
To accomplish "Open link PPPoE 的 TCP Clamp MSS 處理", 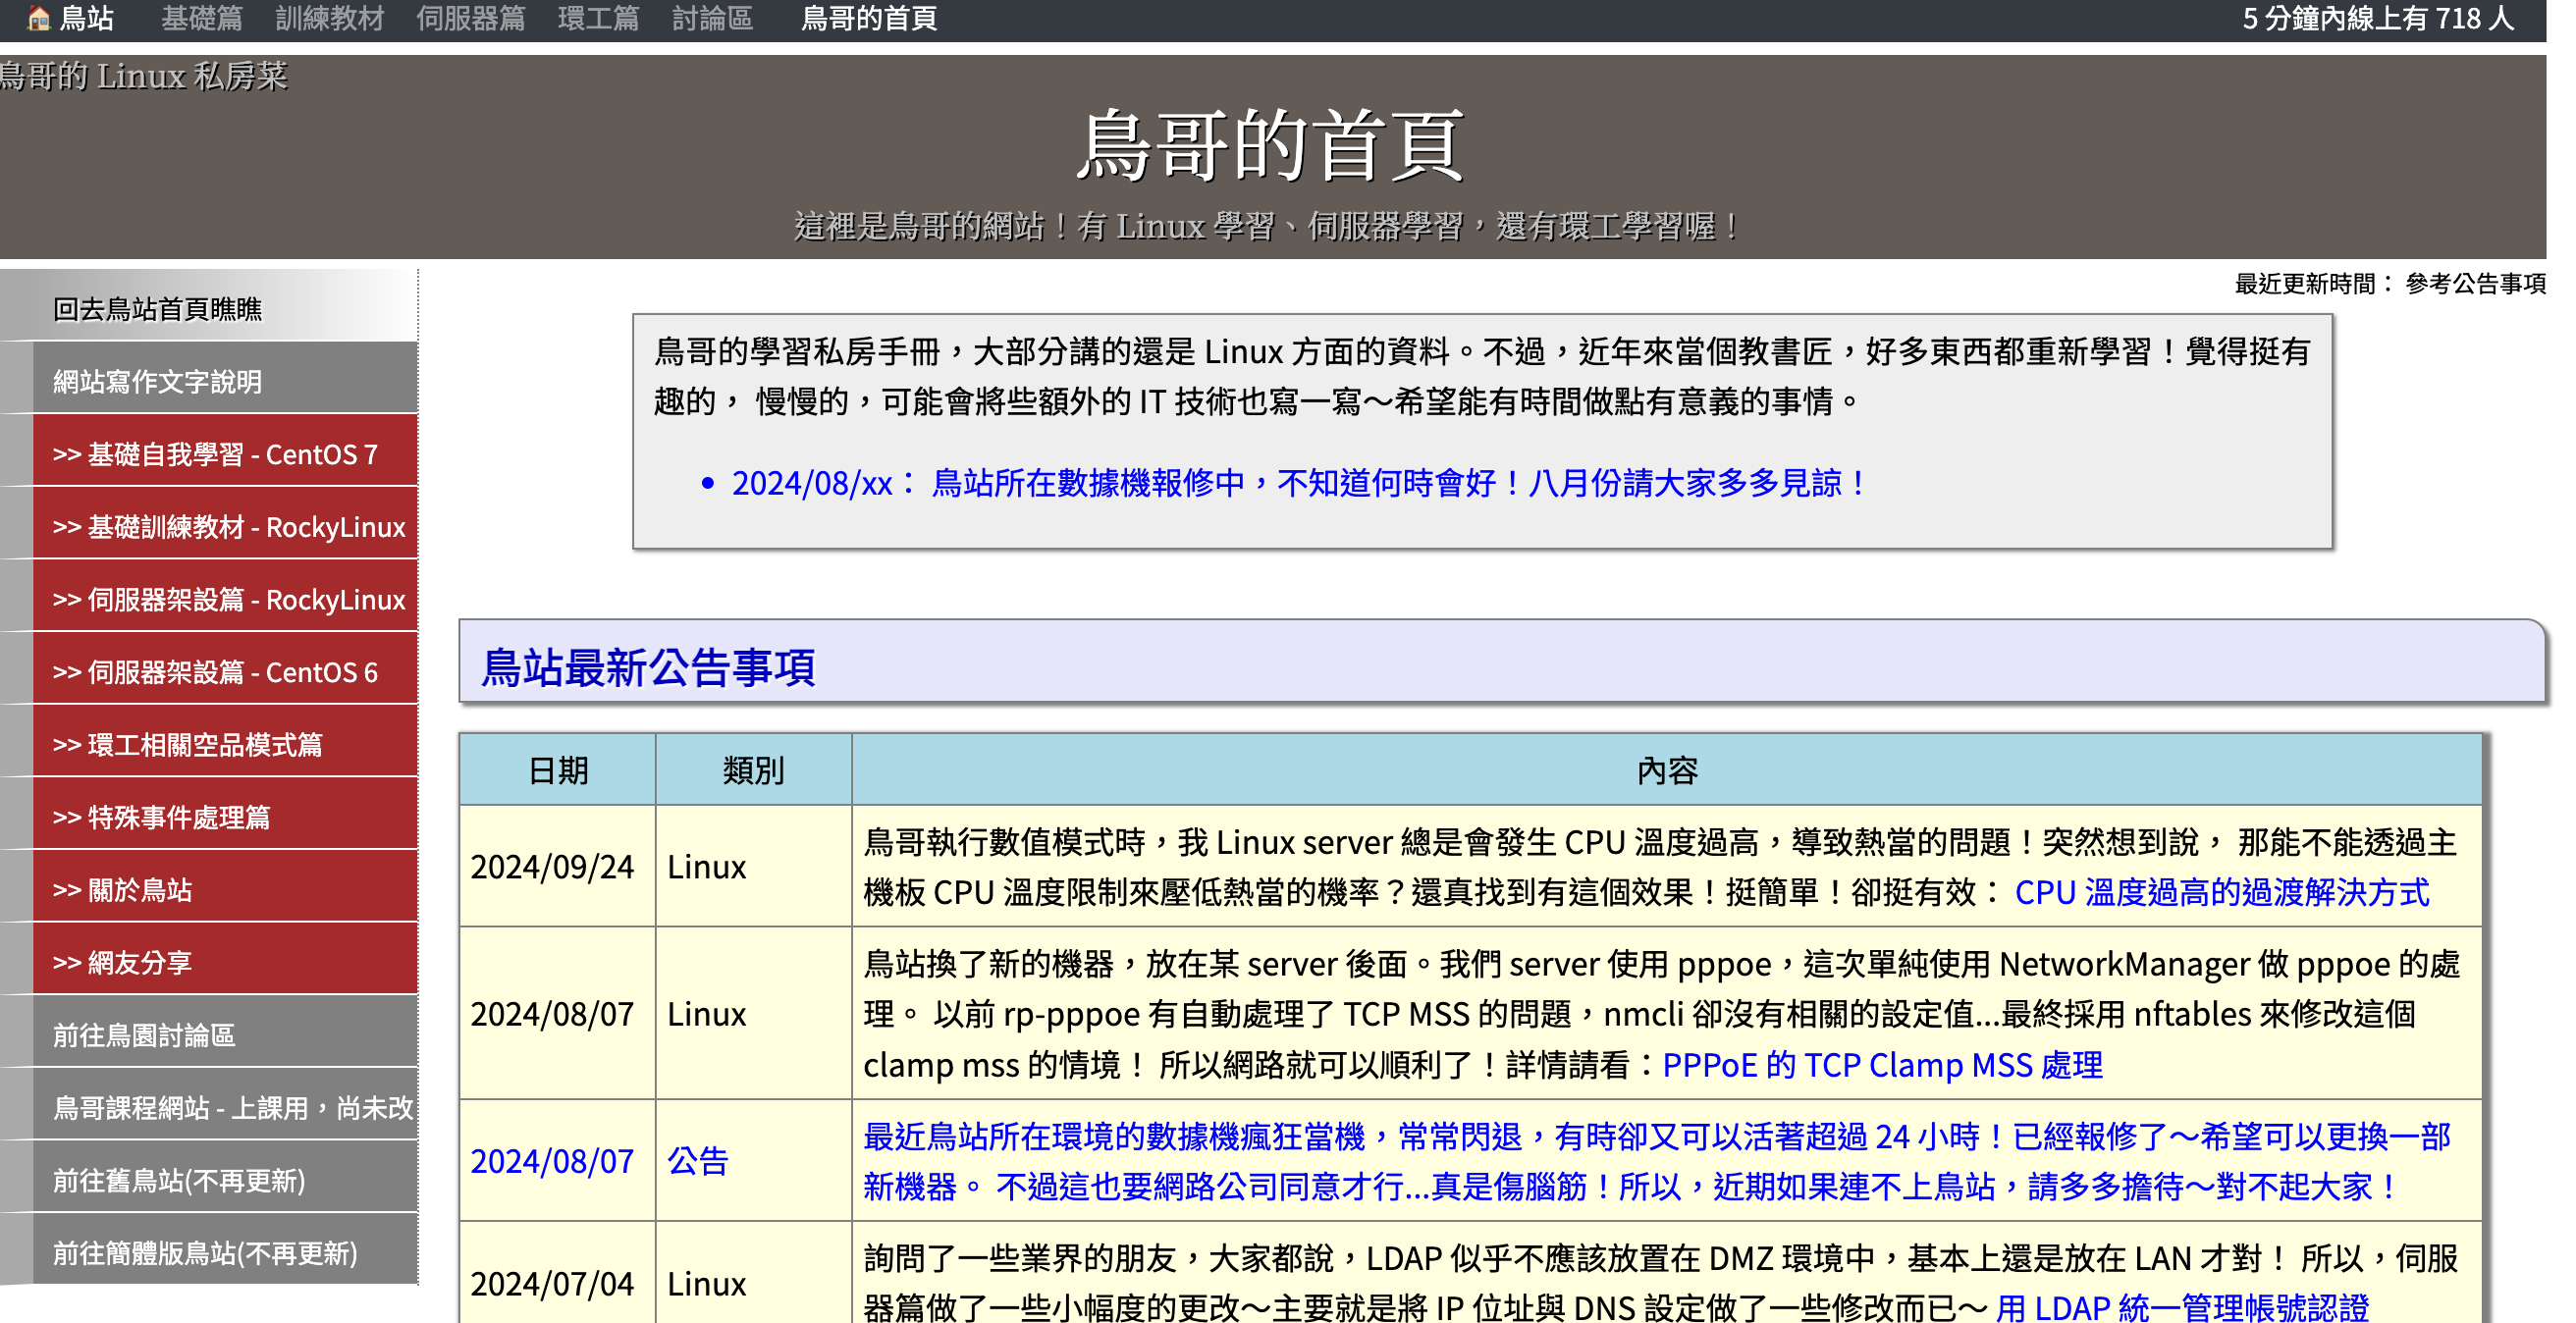I will click(1881, 1065).
